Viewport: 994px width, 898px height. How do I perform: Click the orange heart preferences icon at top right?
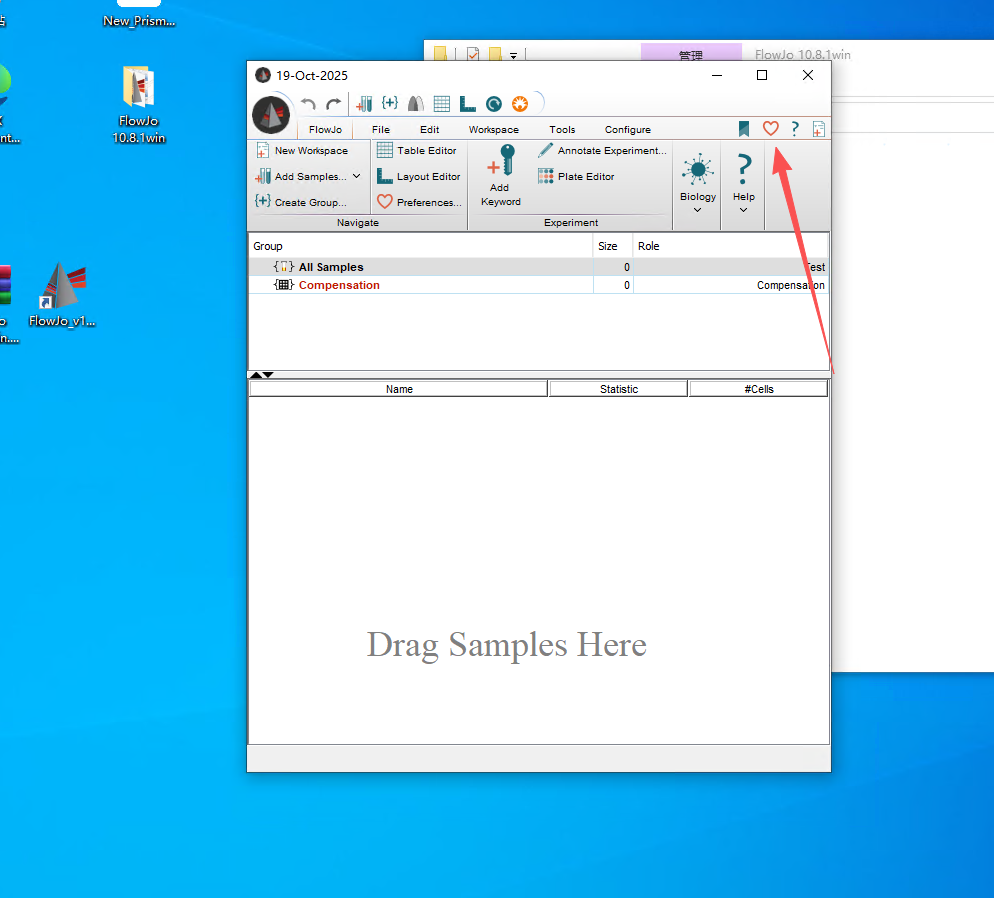[x=770, y=129]
